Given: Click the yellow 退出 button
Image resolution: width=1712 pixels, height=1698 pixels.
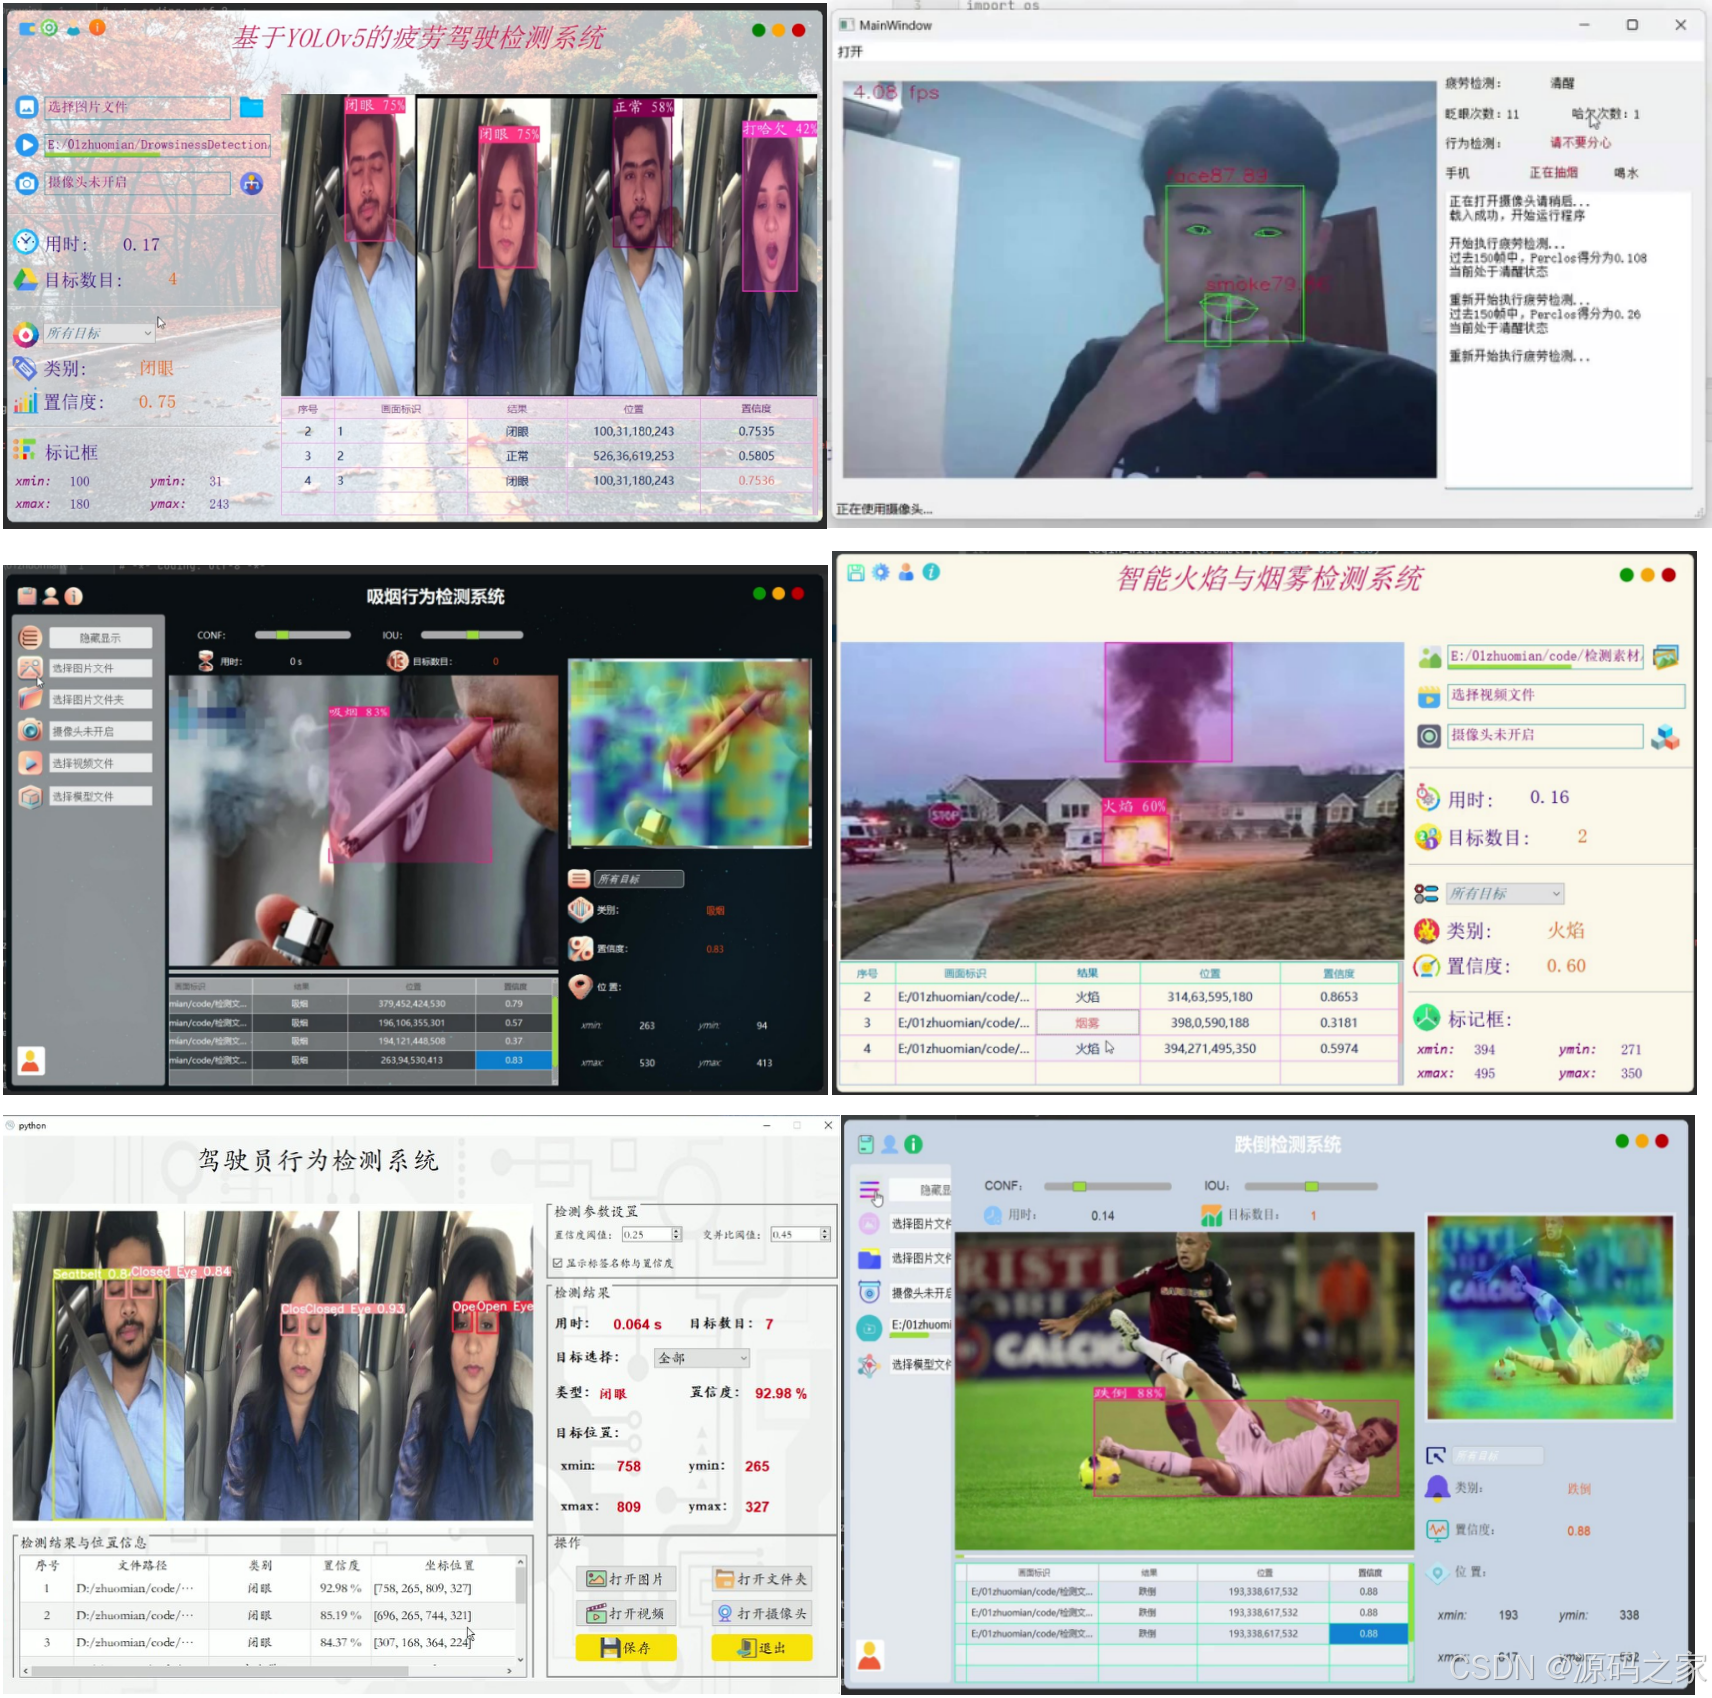Looking at the screenshot, I should point(762,1648).
